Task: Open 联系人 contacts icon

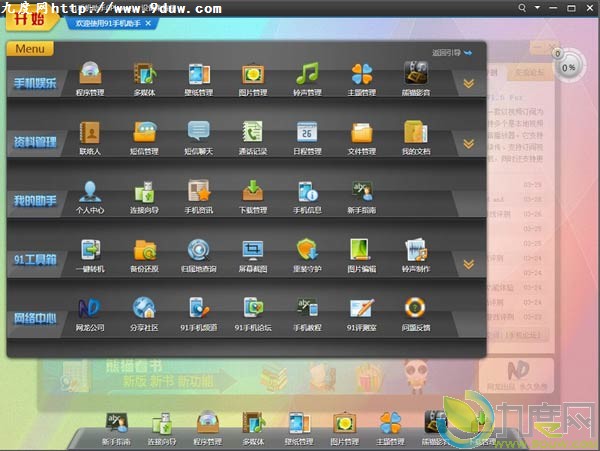Action: (x=90, y=138)
